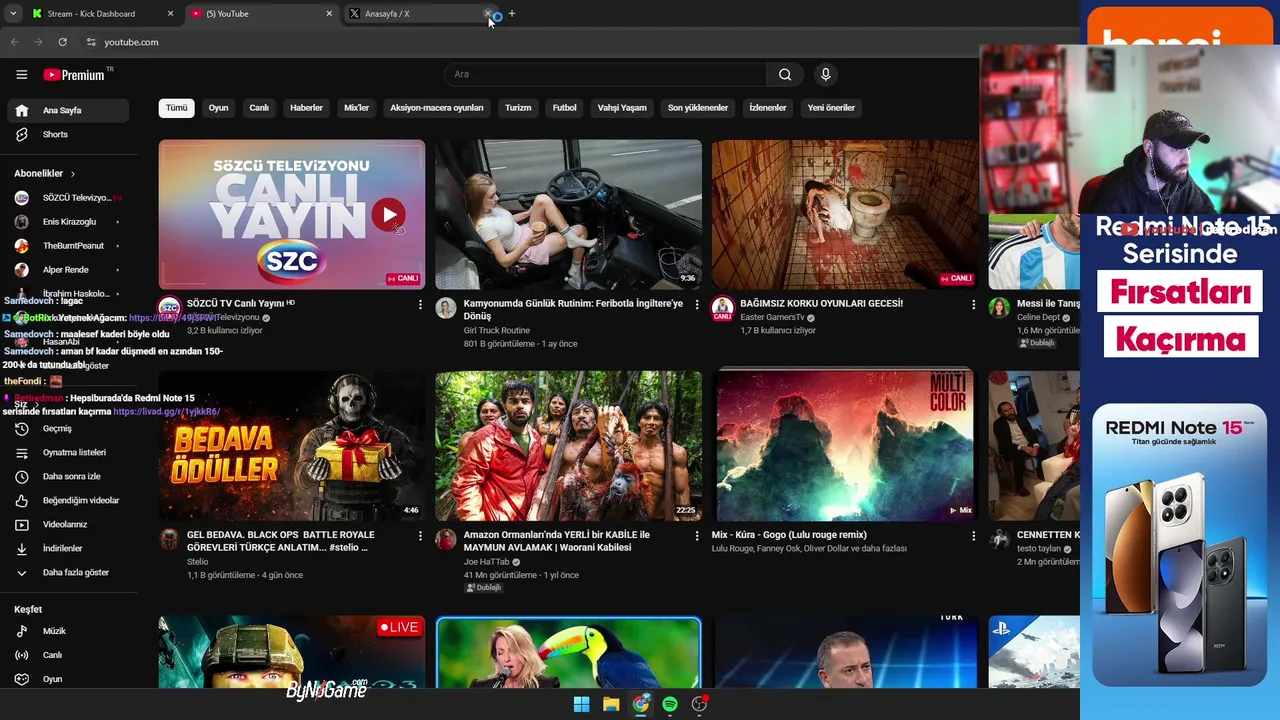Open more options for SÖZCÜ TV video

point(420,304)
